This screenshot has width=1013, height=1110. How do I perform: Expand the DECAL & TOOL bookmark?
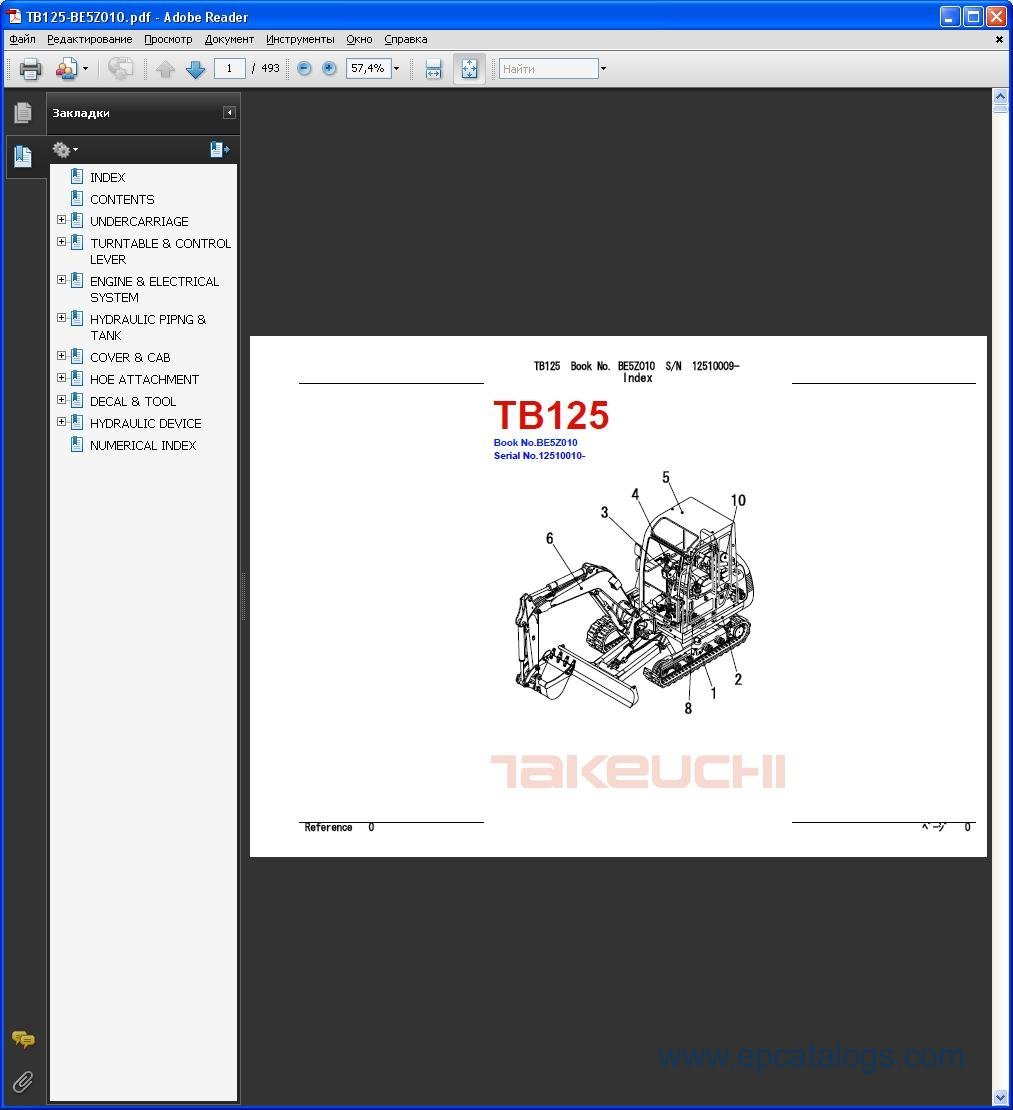point(62,400)
